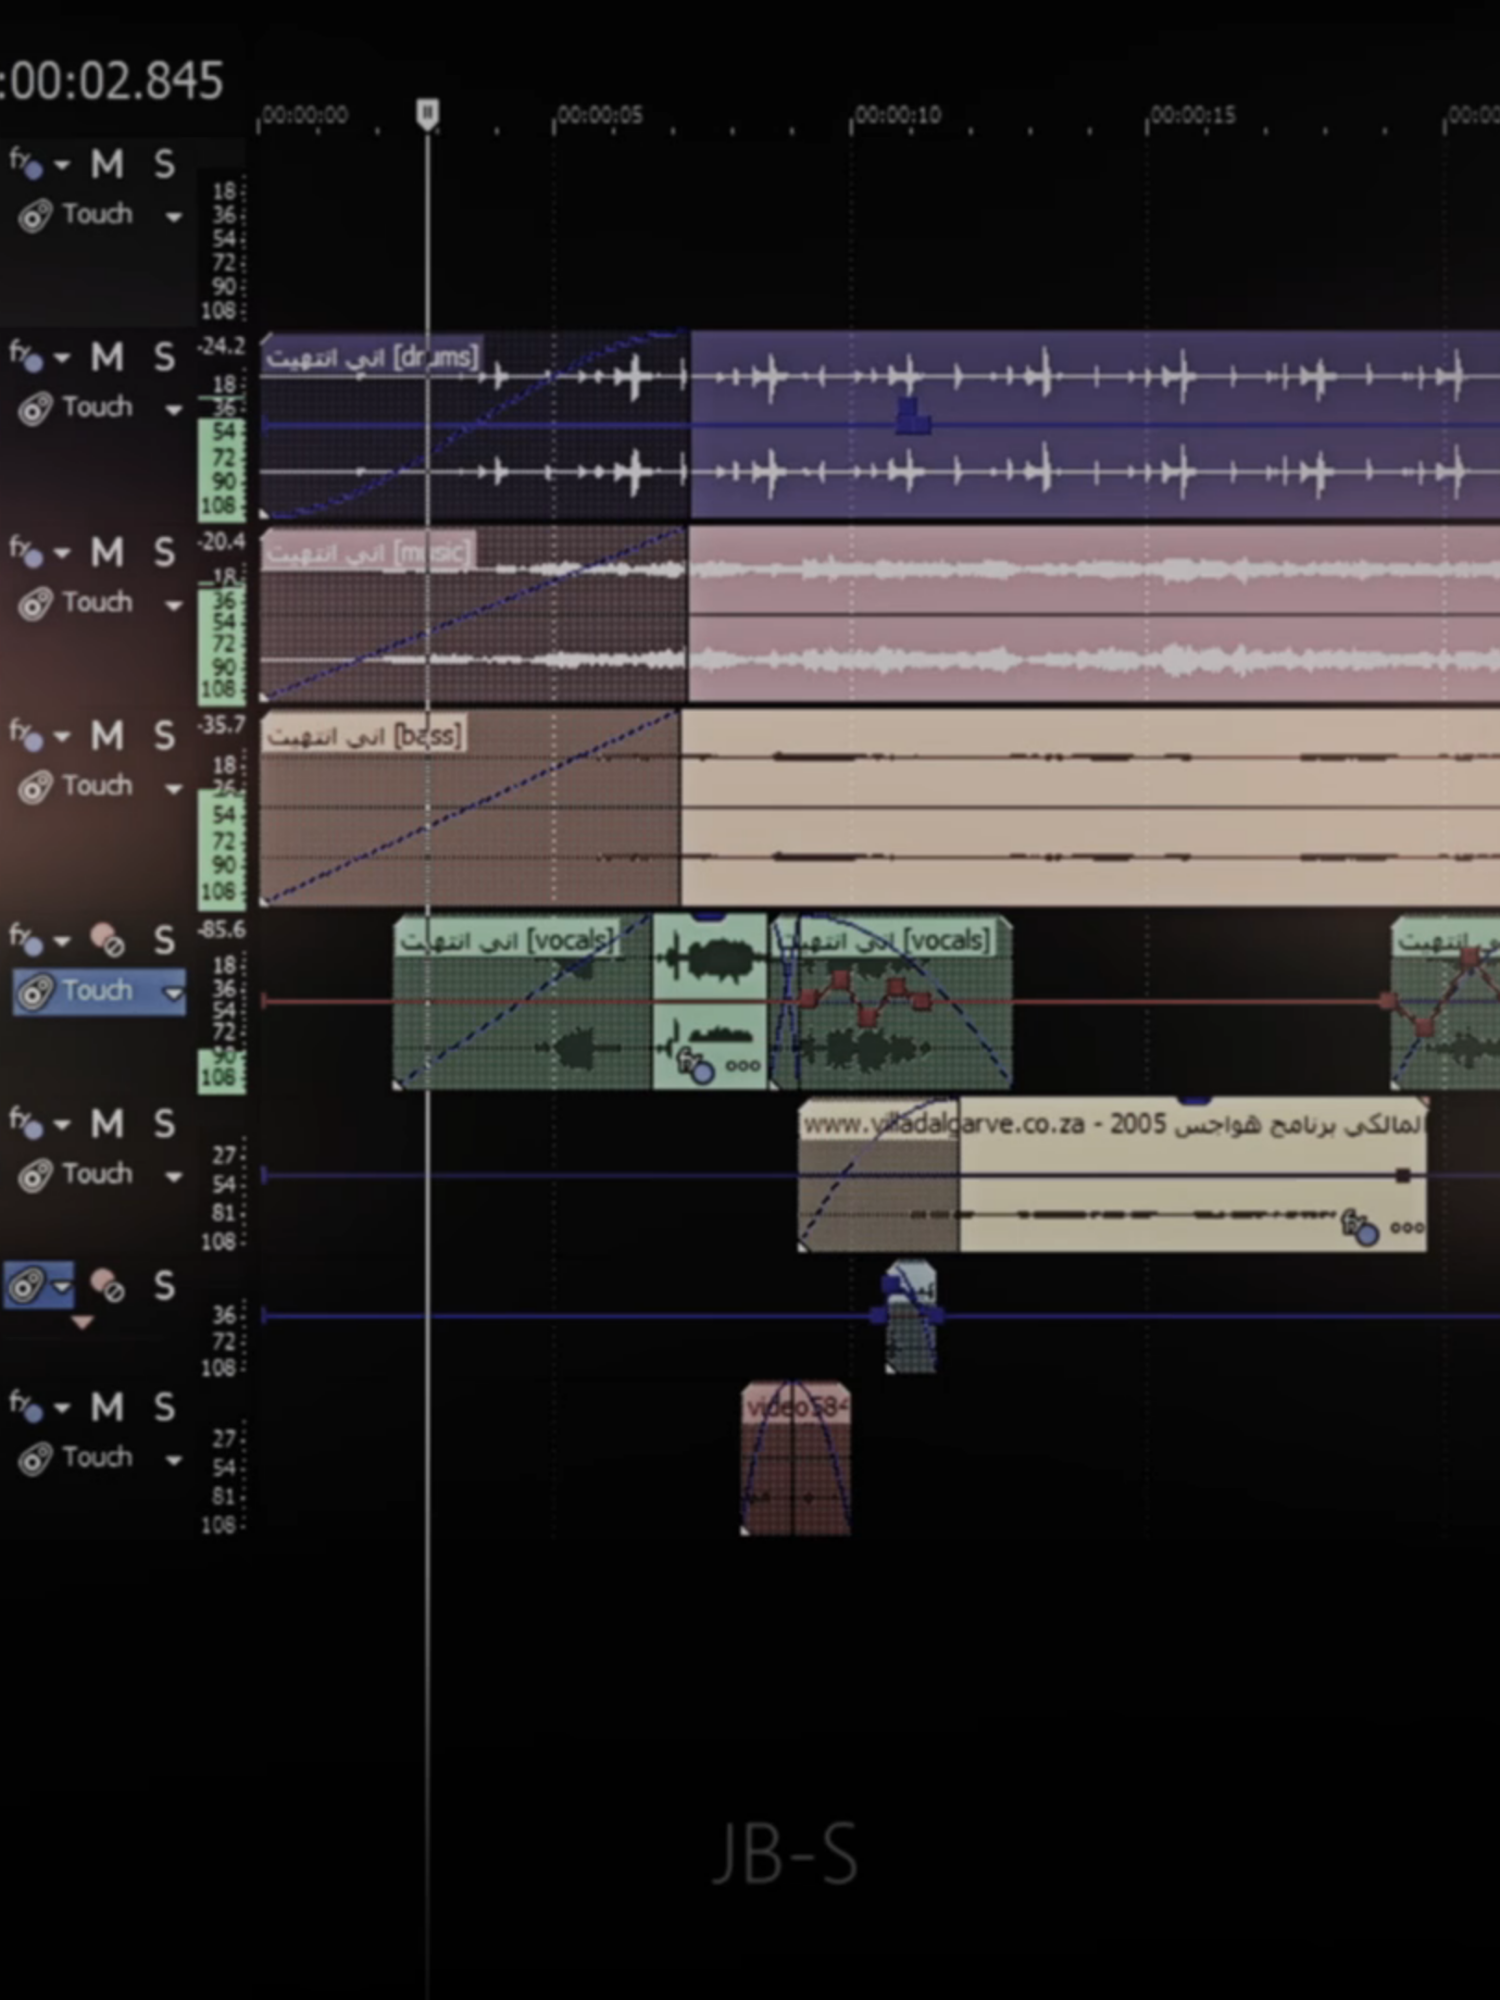Viewport: 1500px width, 2000px height.
Task: Solo the music track
Action: pyautogui.click(x=164, y=552)
